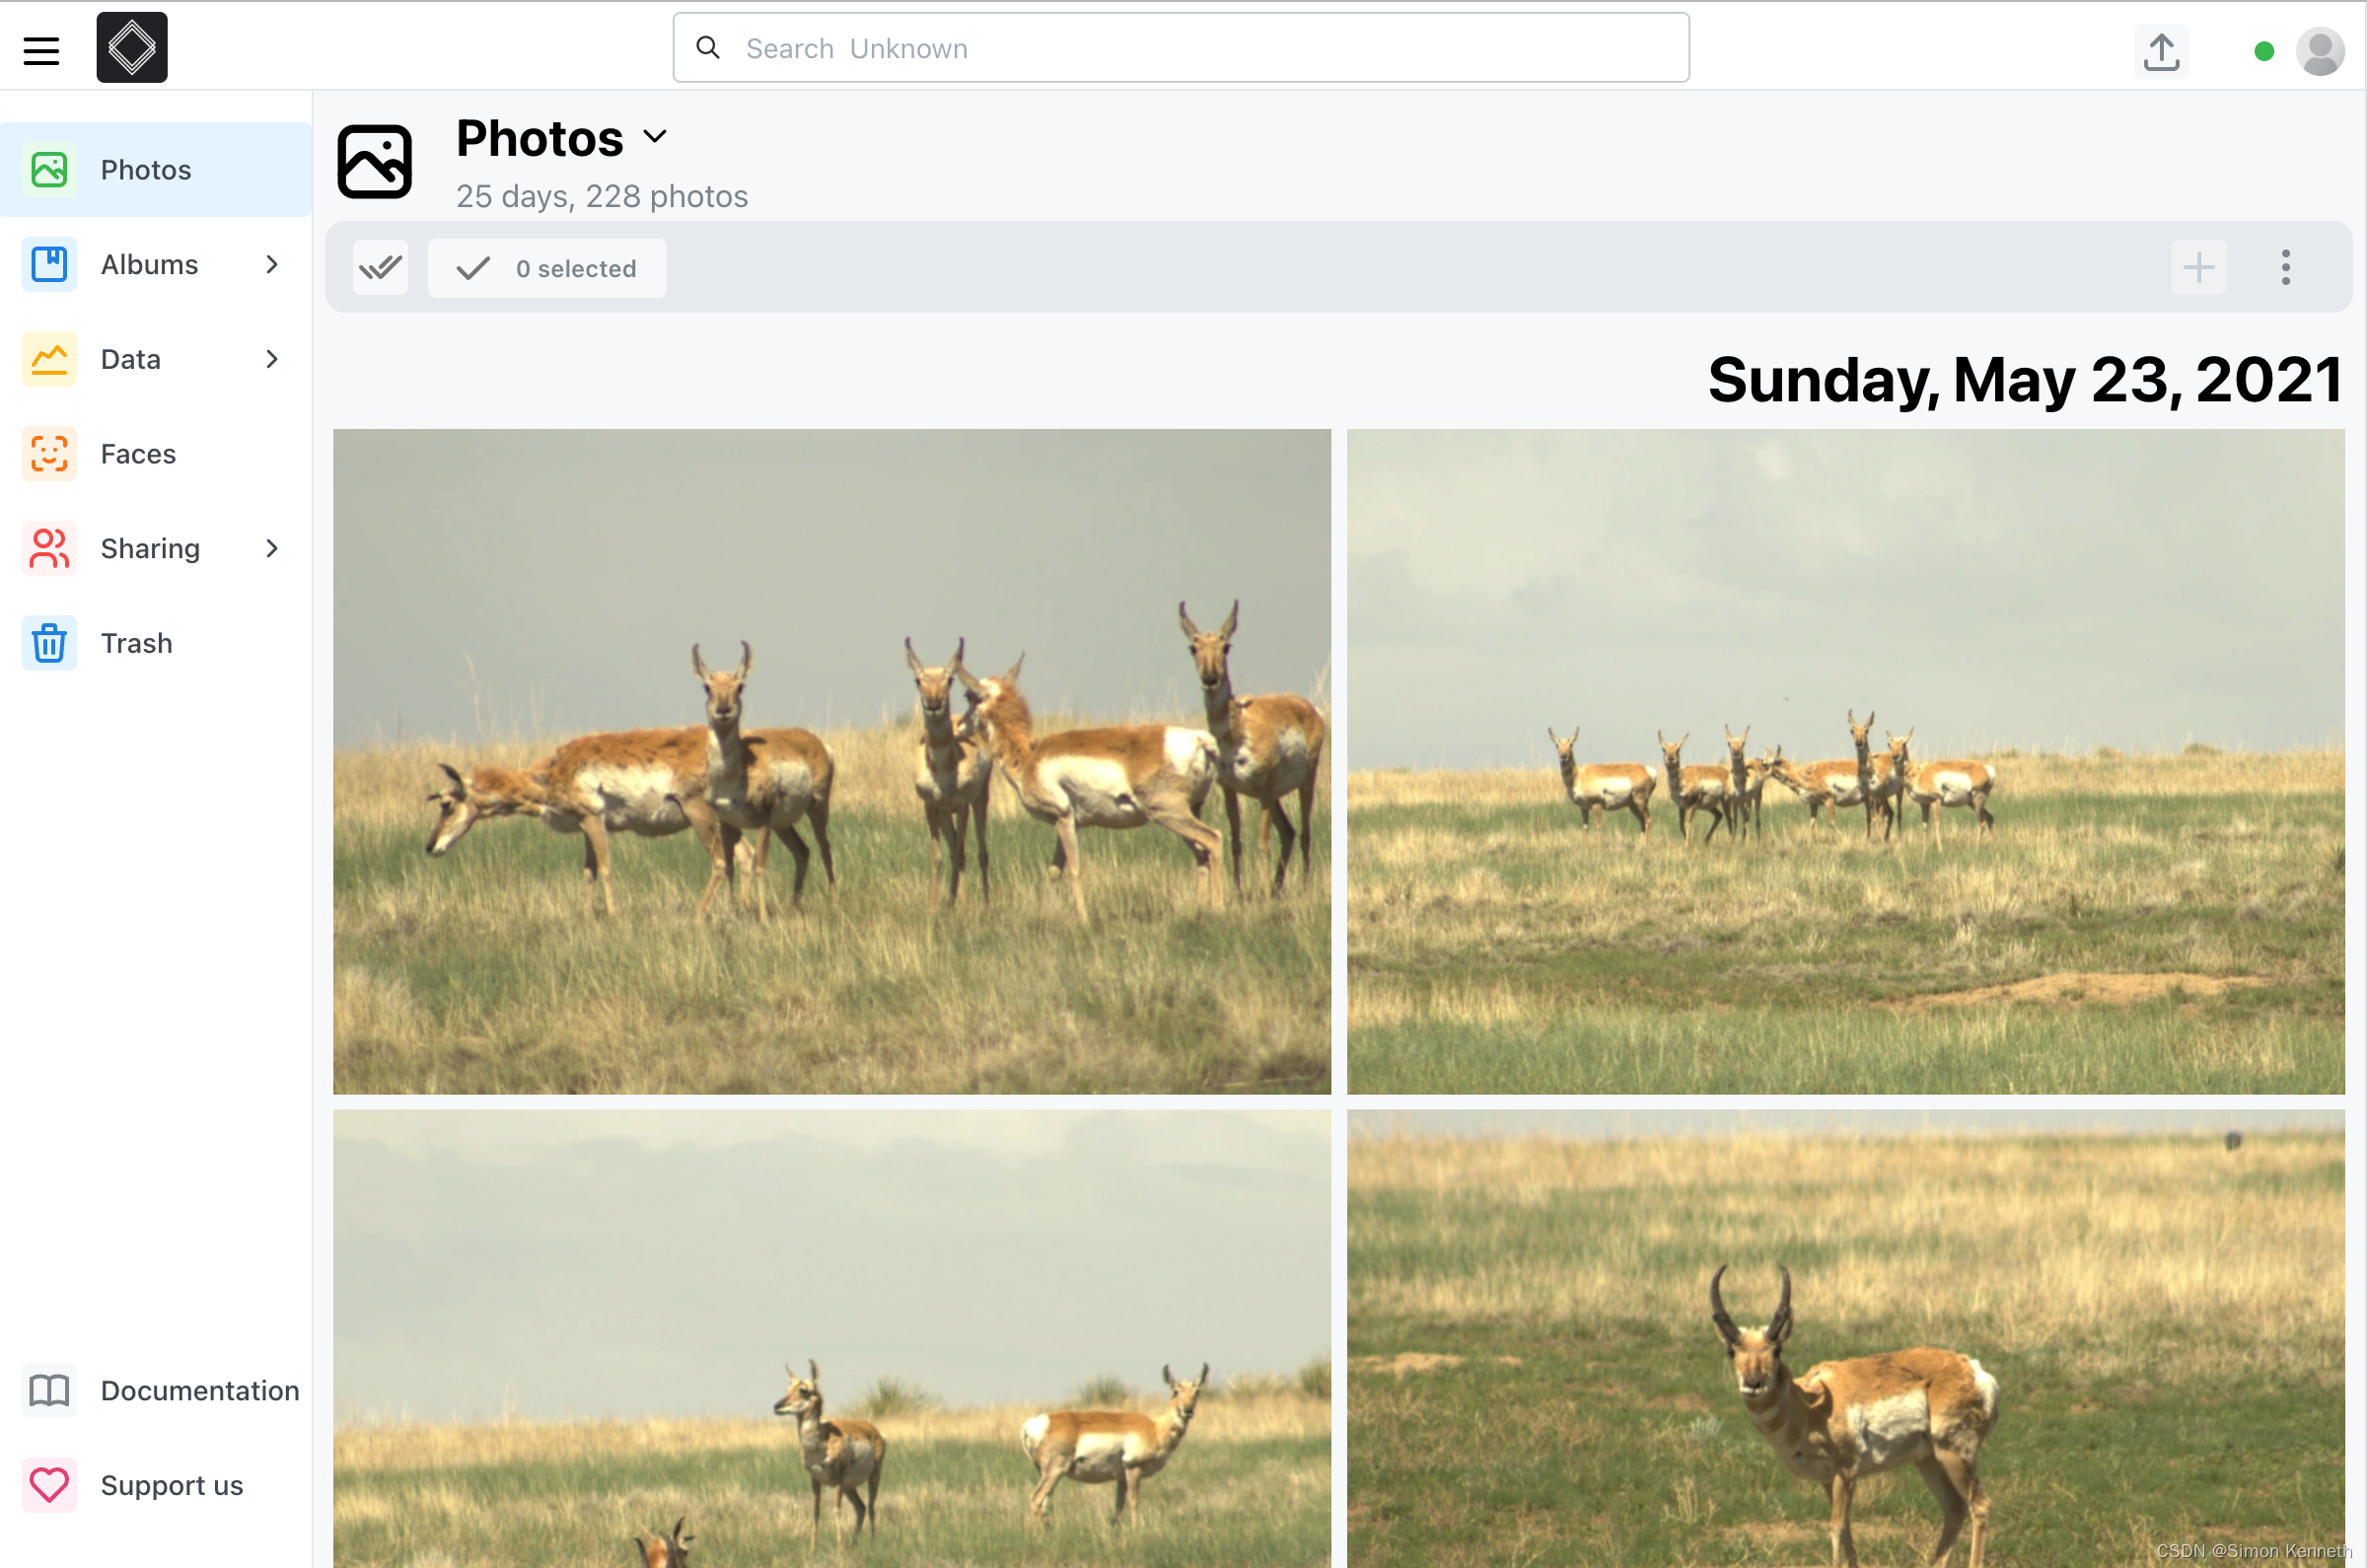Viewport: 2367px width, 1568px height.
Task: Expand the Albums submenu chevron
Action: pos(272,264)
